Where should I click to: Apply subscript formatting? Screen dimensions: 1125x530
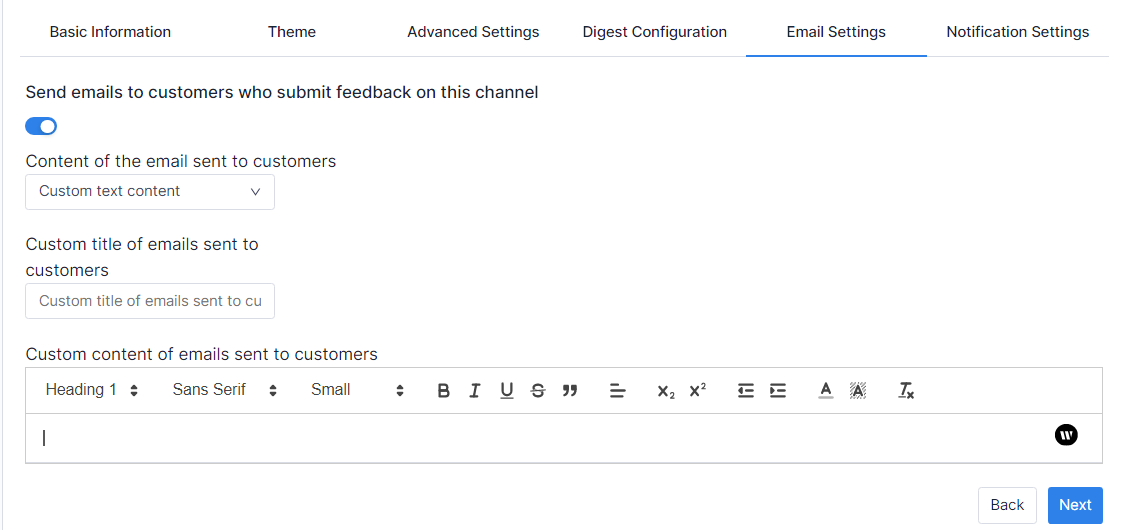[x=666, y=391]
